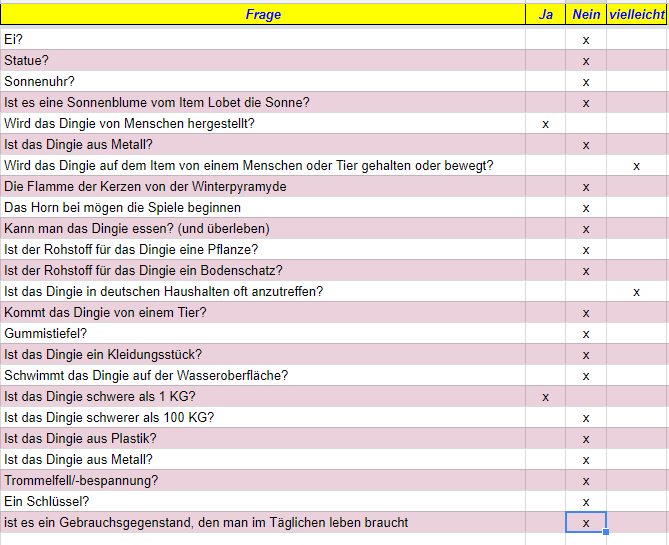Click Nein mark for 'schwerer als 100 KG'
The height and width of the screenshot is (545, 669).
pos(586,418)
